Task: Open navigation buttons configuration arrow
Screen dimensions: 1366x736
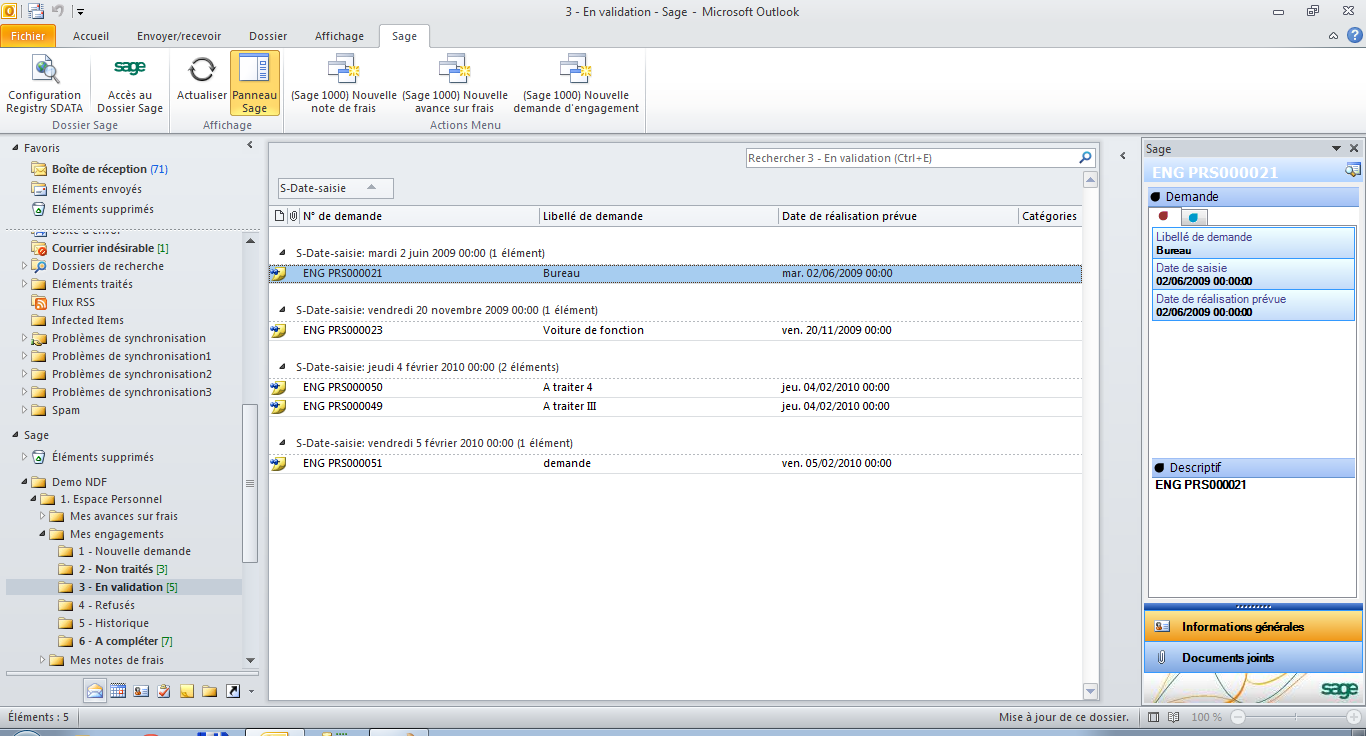Action: coord(251,691)
